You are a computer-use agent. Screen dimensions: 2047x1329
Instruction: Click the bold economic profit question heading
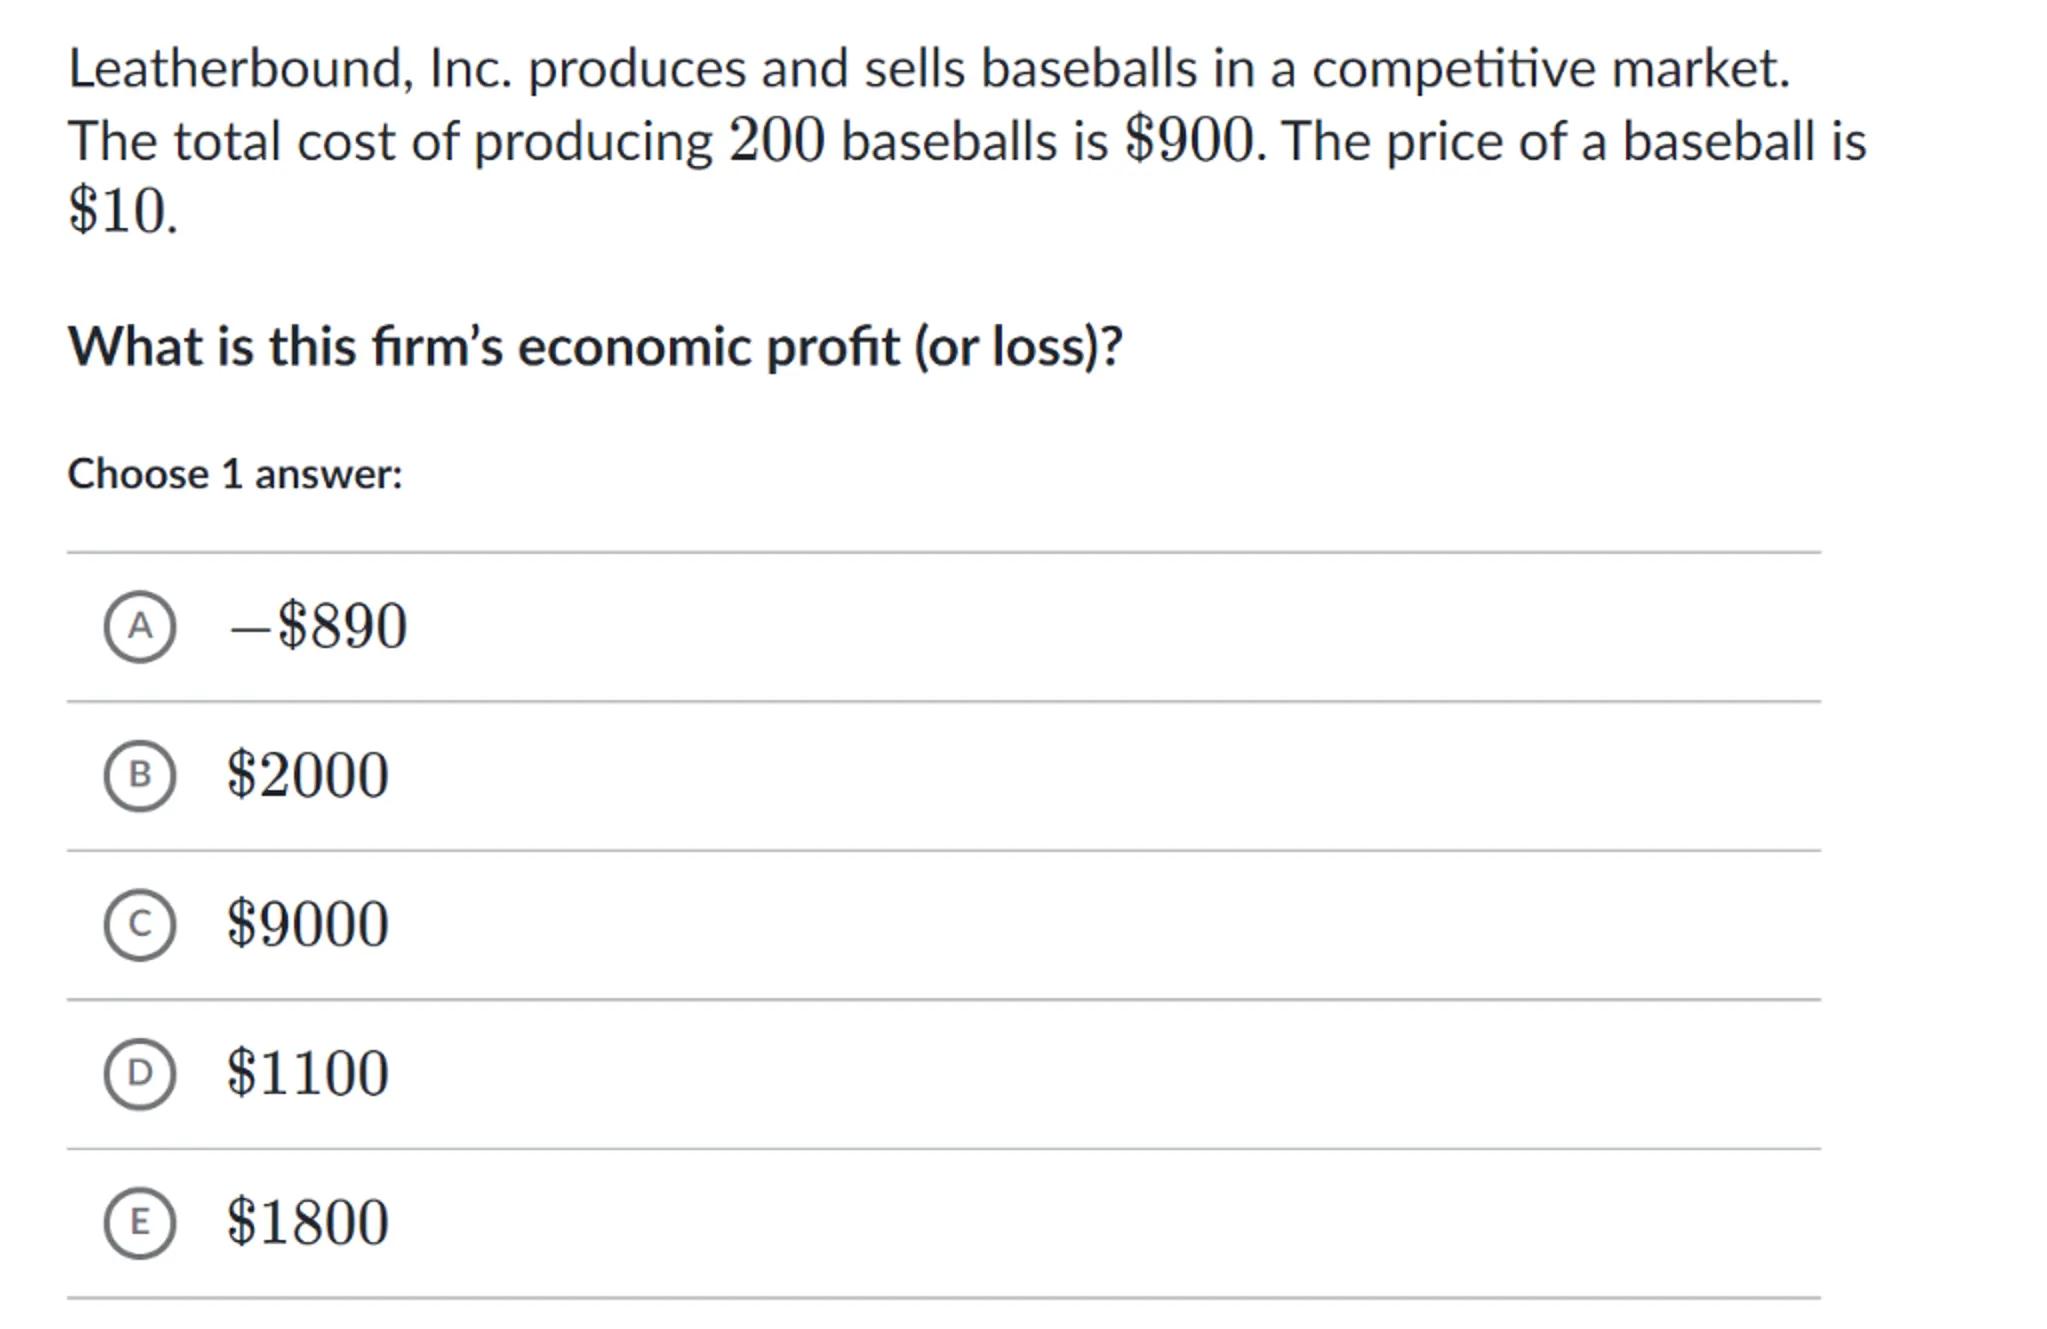point(595,347)
